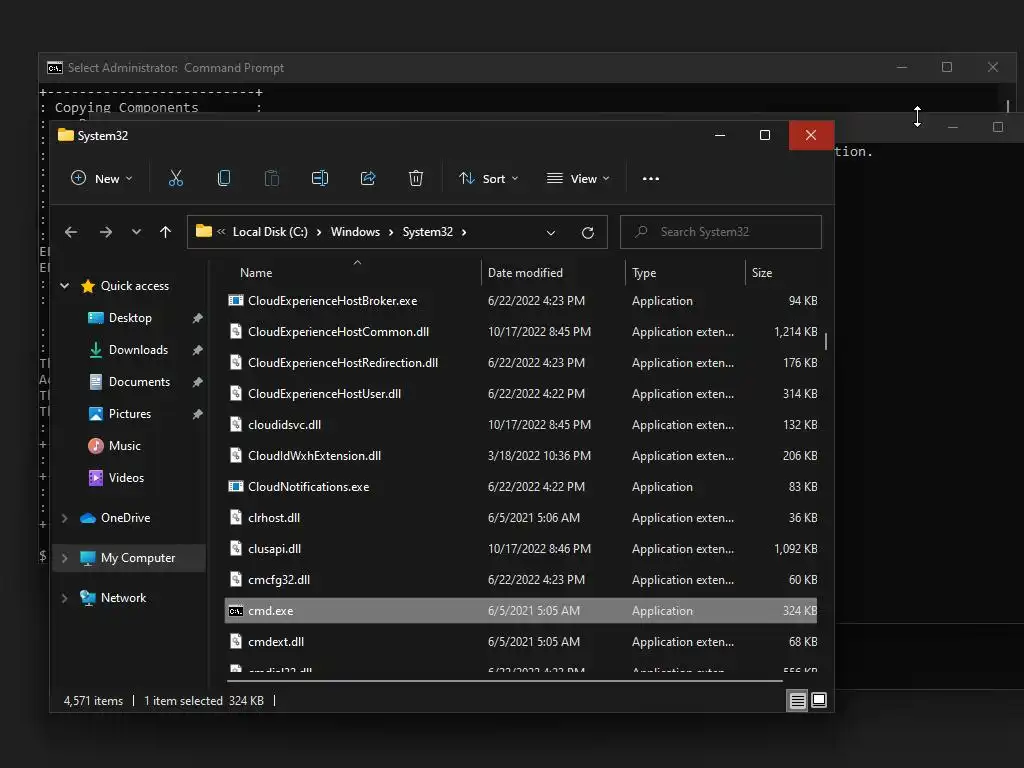Click the pin icon beside Downloads
This screenshot has height=768, width=1024.
click(197, 350)
